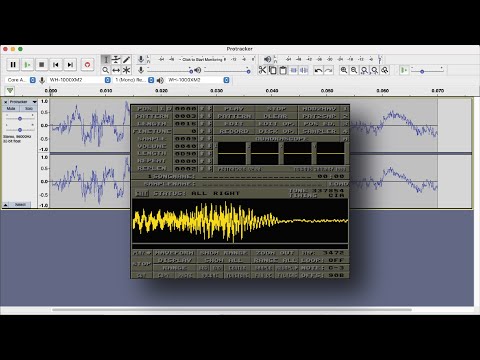Image resolution: width=480 pixels, height=360 pixels.
Task: Click the ProTracker CLEAR button
Action: (x=276, y=116)
